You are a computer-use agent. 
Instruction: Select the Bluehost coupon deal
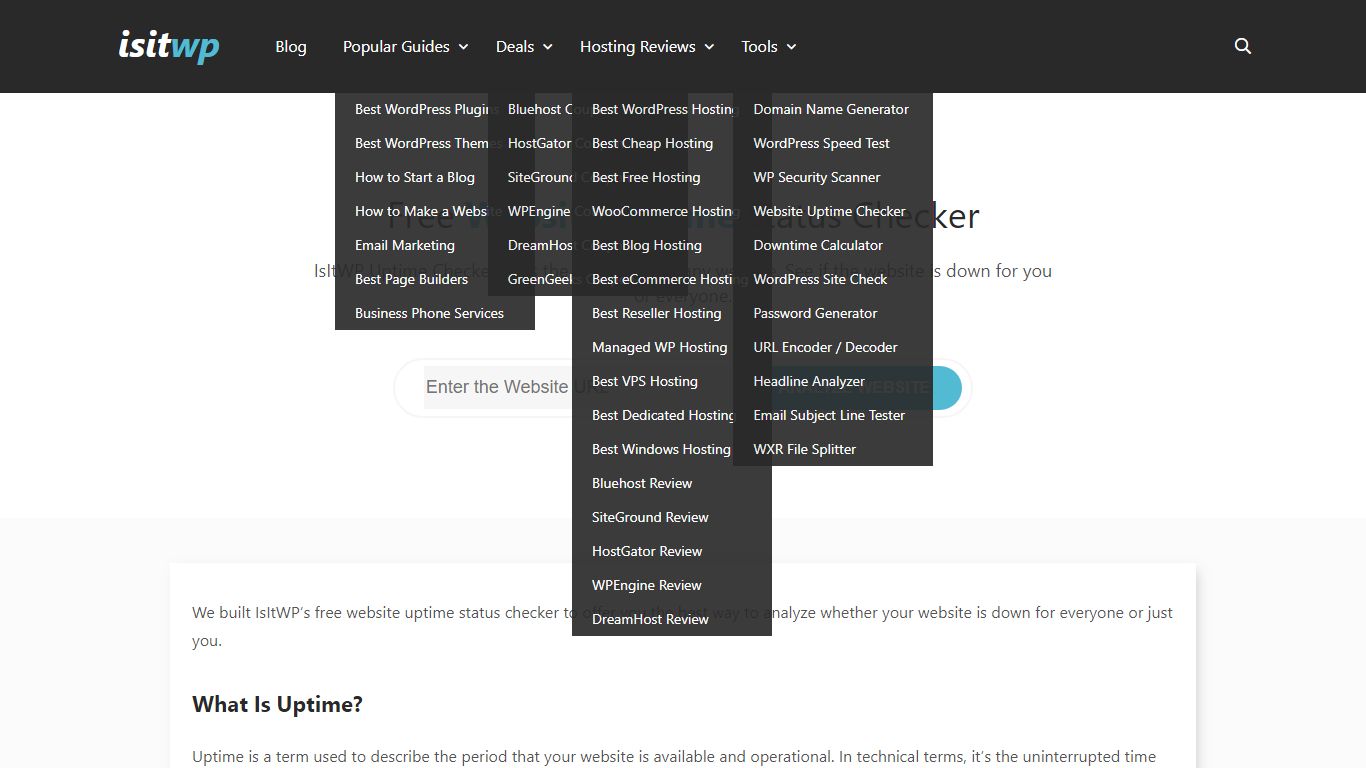tap(539, 109)
